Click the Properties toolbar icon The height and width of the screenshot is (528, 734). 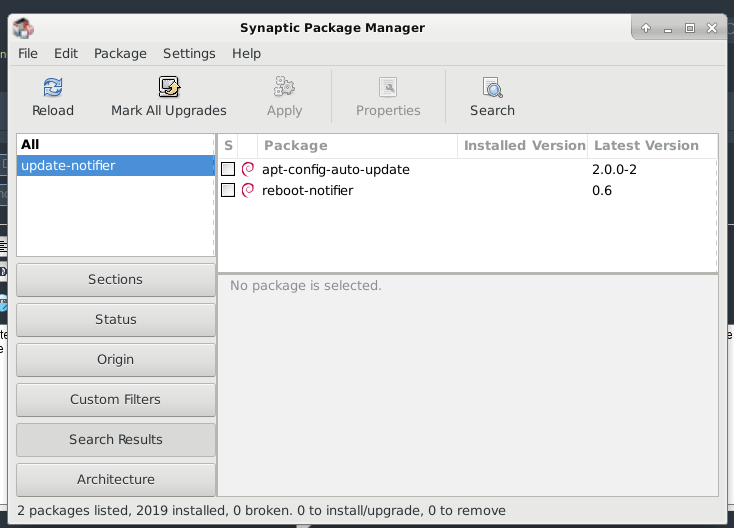(388, 87)
